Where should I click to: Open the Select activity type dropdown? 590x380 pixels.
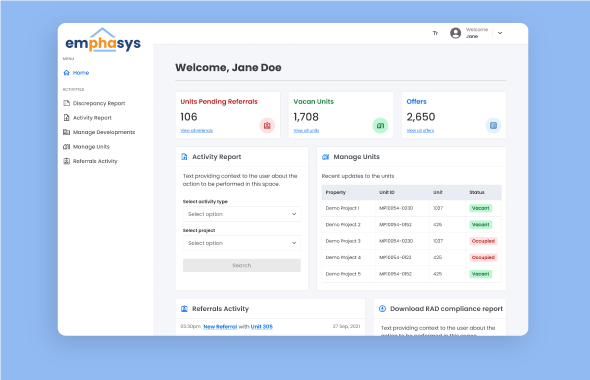coord(242,214)
